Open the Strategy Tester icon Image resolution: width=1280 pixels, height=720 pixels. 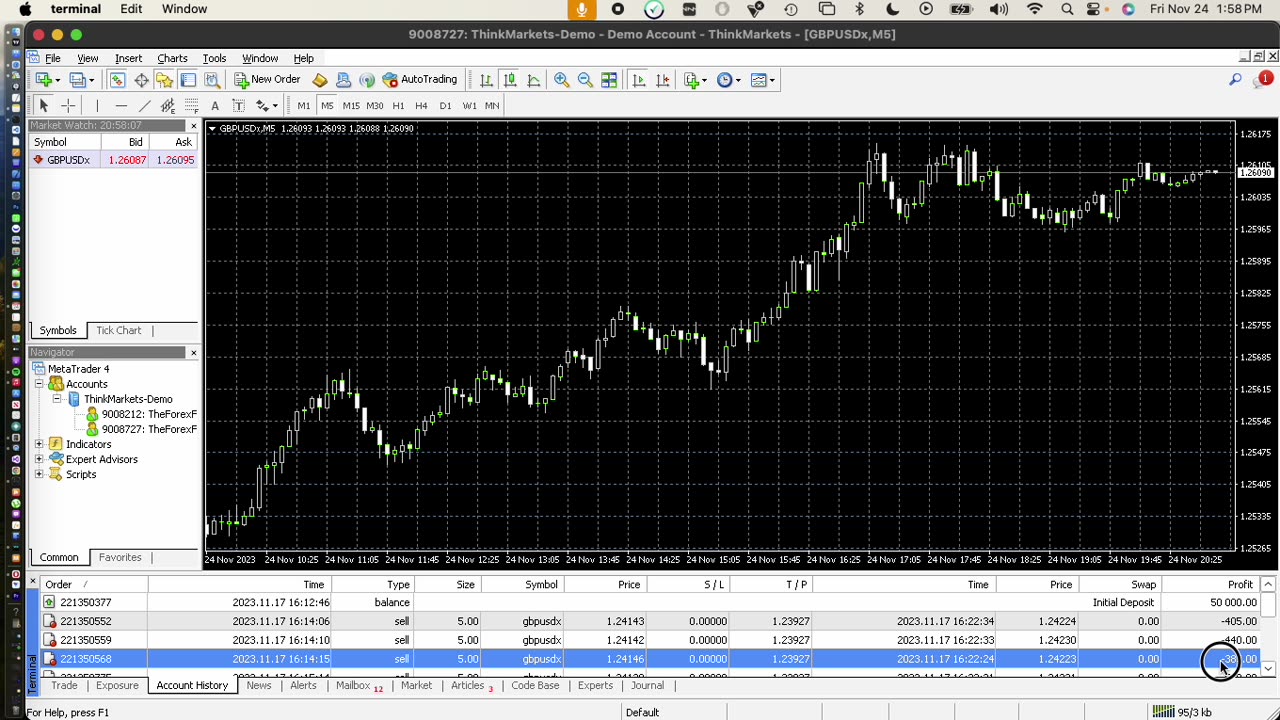(x=211, y=80)
